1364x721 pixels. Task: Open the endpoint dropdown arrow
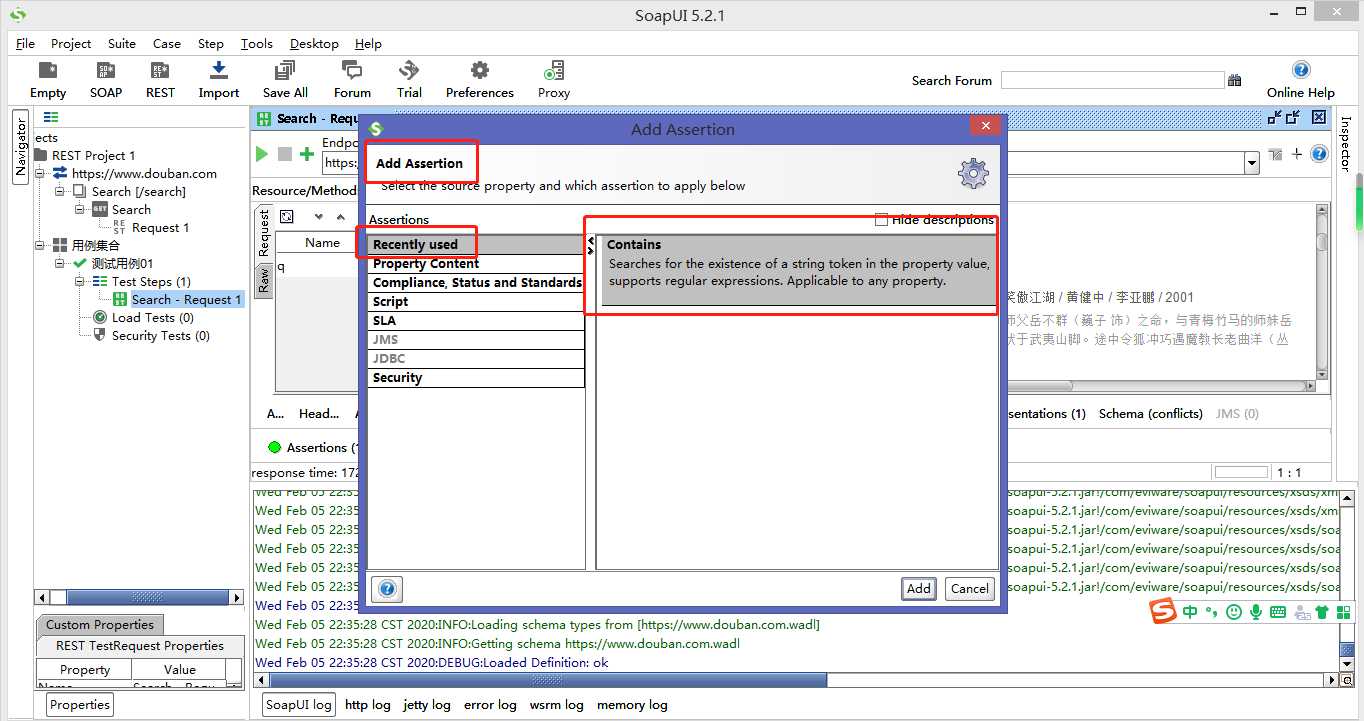(1251, 163)
